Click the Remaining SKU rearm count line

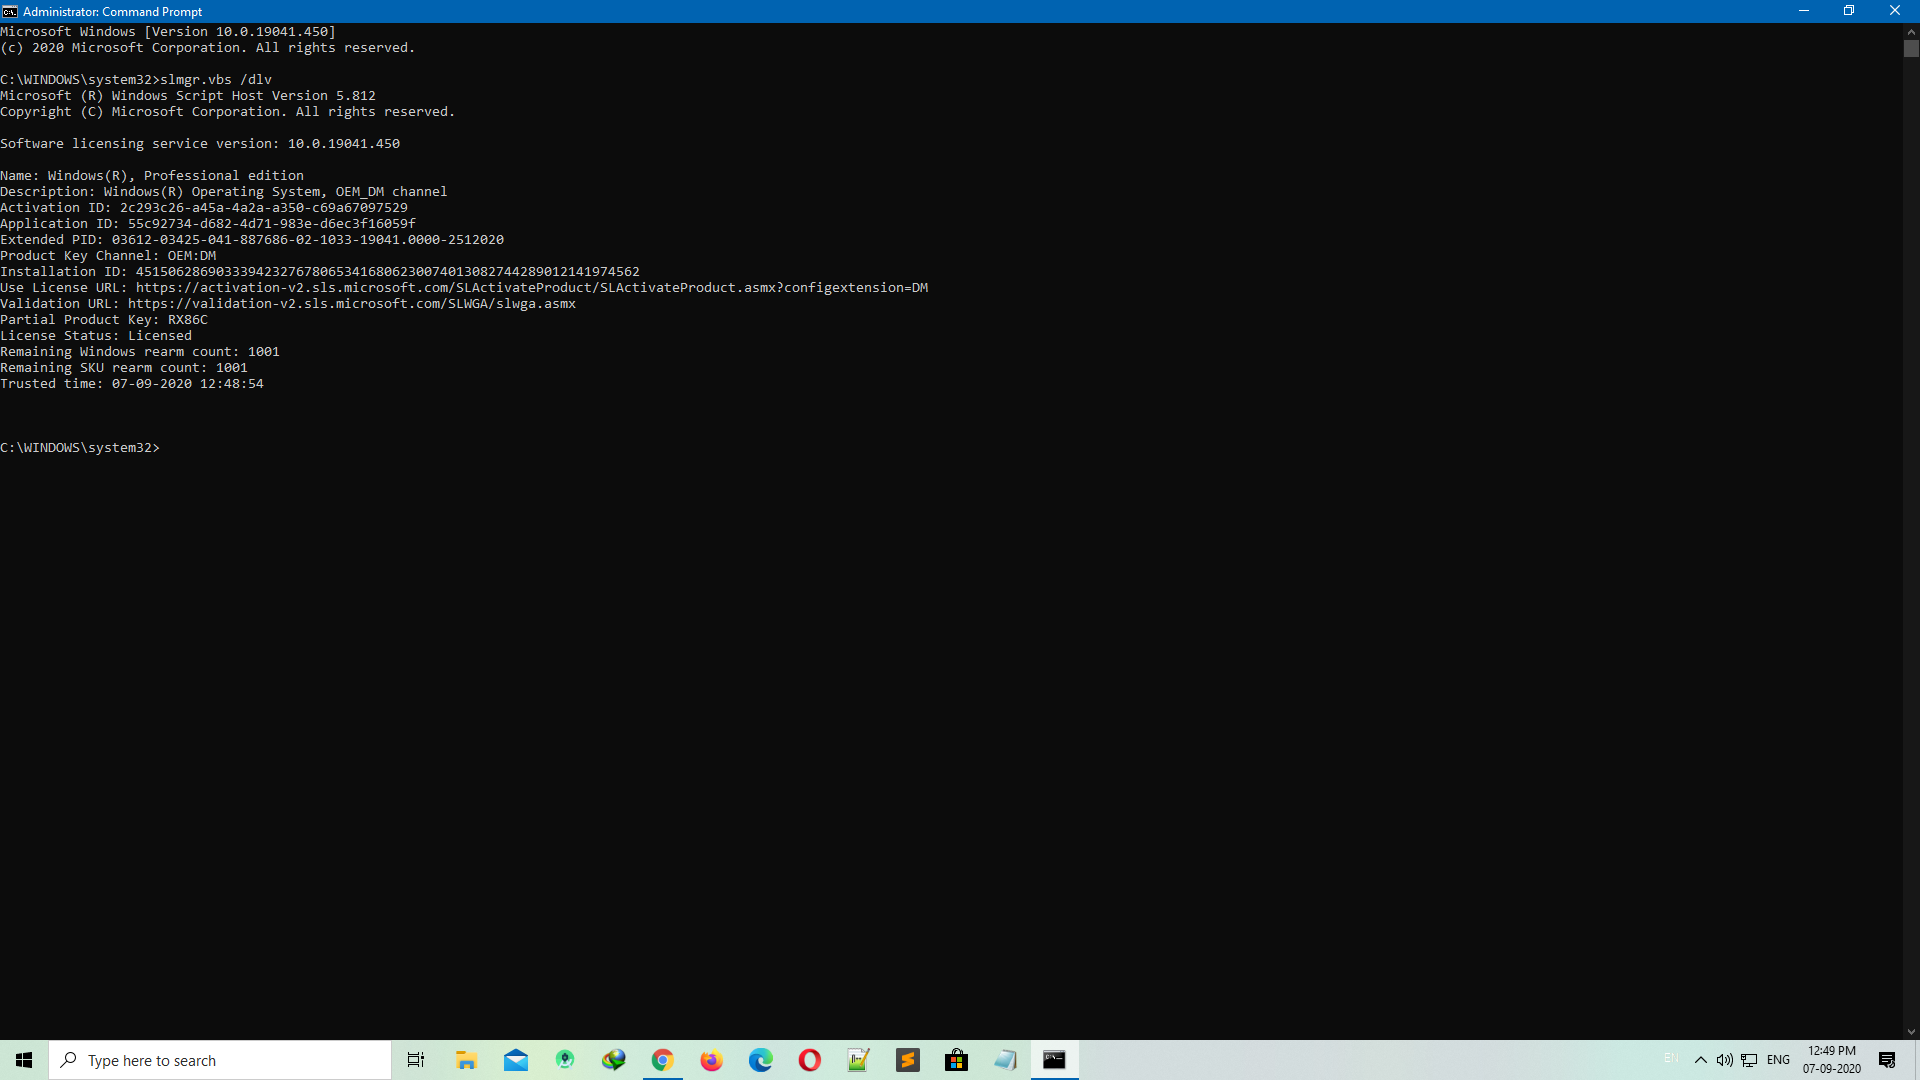click(124, 368)
